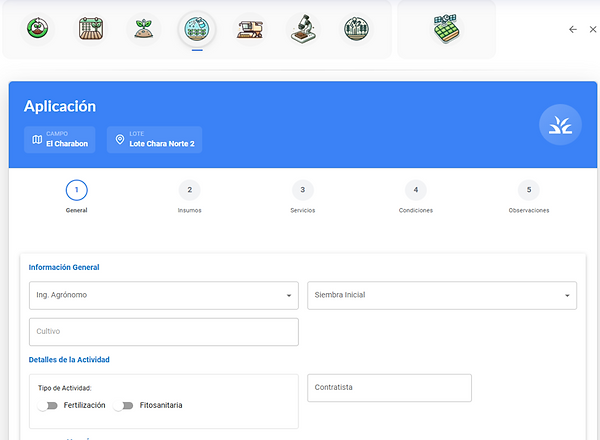Open the satellite field map icon
600x440 pixels.
pos(446,29)
